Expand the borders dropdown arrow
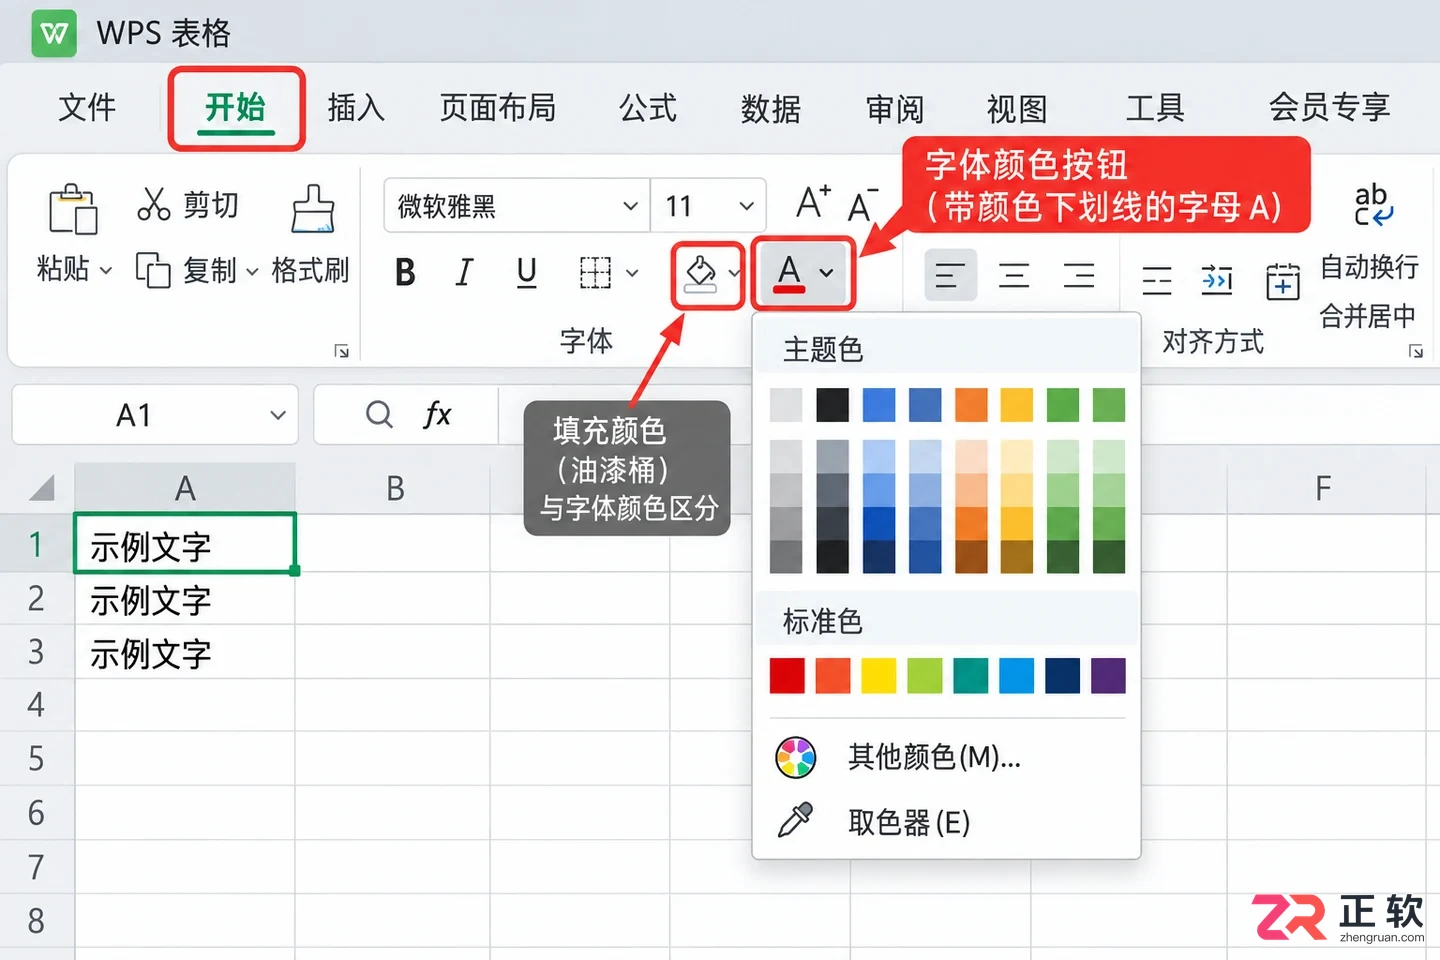The height and width of the screenshot is (960, 1440). pos(632,272)
